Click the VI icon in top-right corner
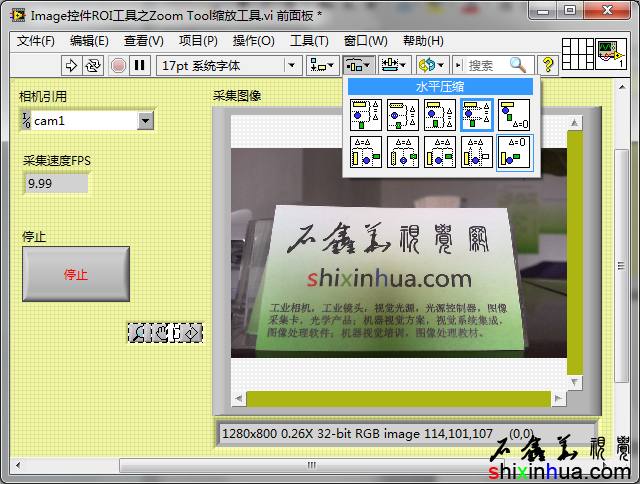 [610, 54]
